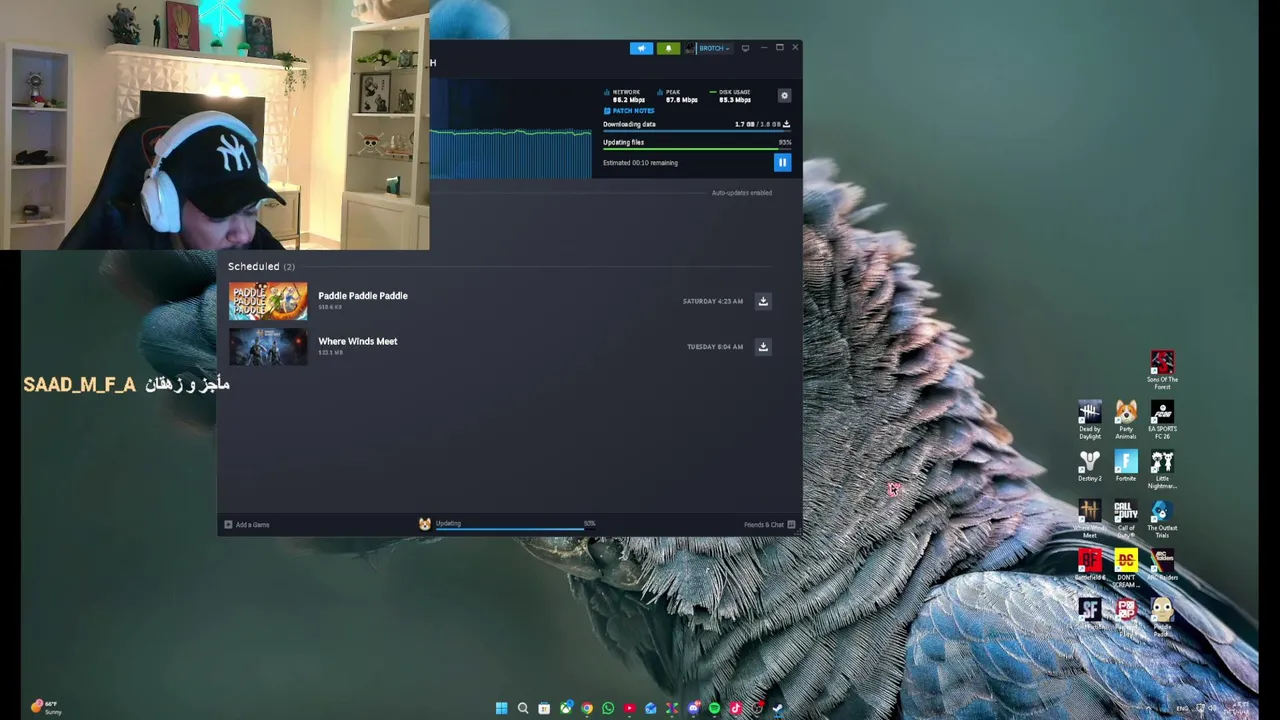The image size is (1280, 720).
Task: Open the Patch Notes link
Action: point(629,111)
